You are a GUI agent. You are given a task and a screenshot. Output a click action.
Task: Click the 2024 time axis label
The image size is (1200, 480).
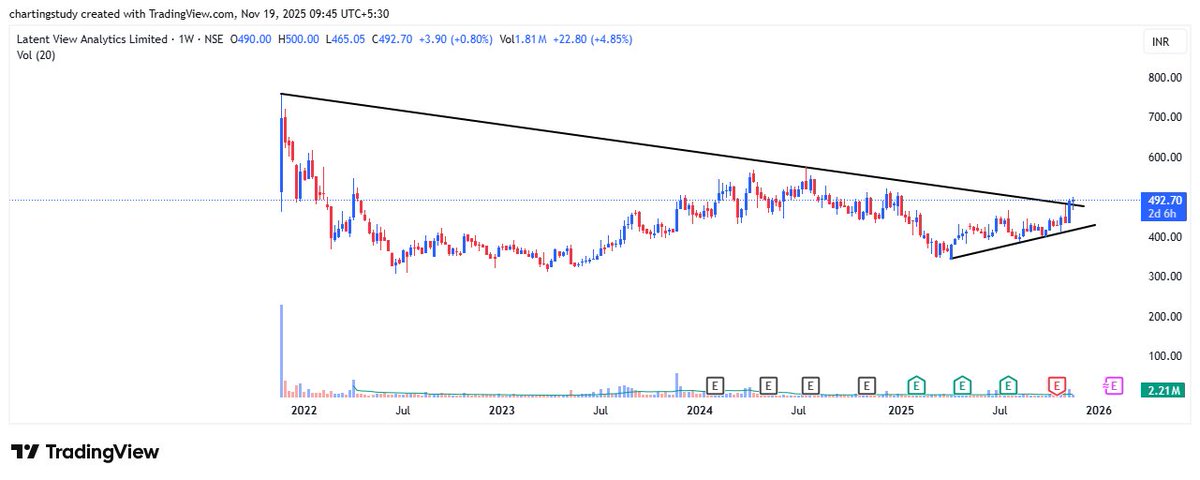[x=701, y=410]
